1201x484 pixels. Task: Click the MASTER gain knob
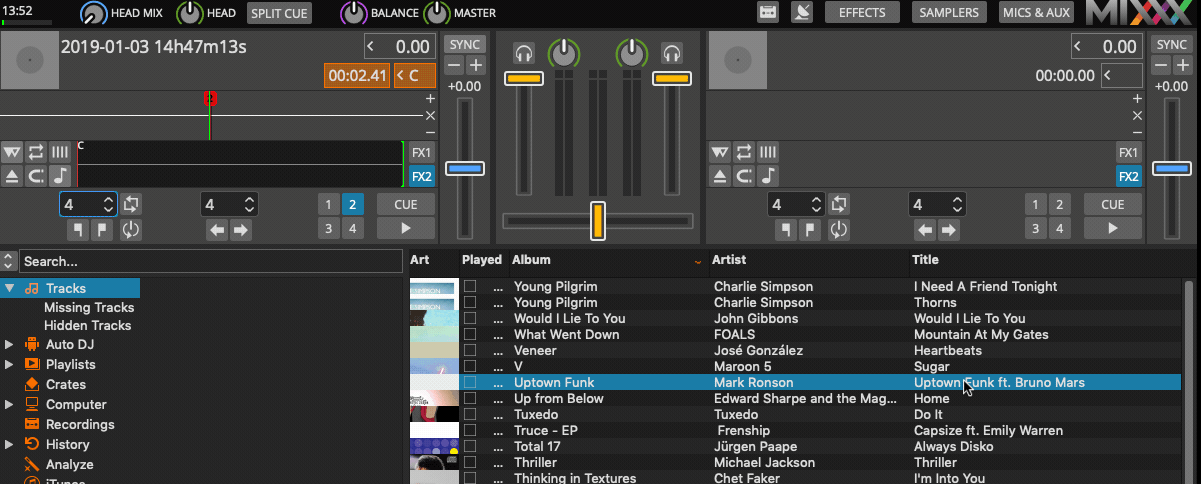[437, 14]
